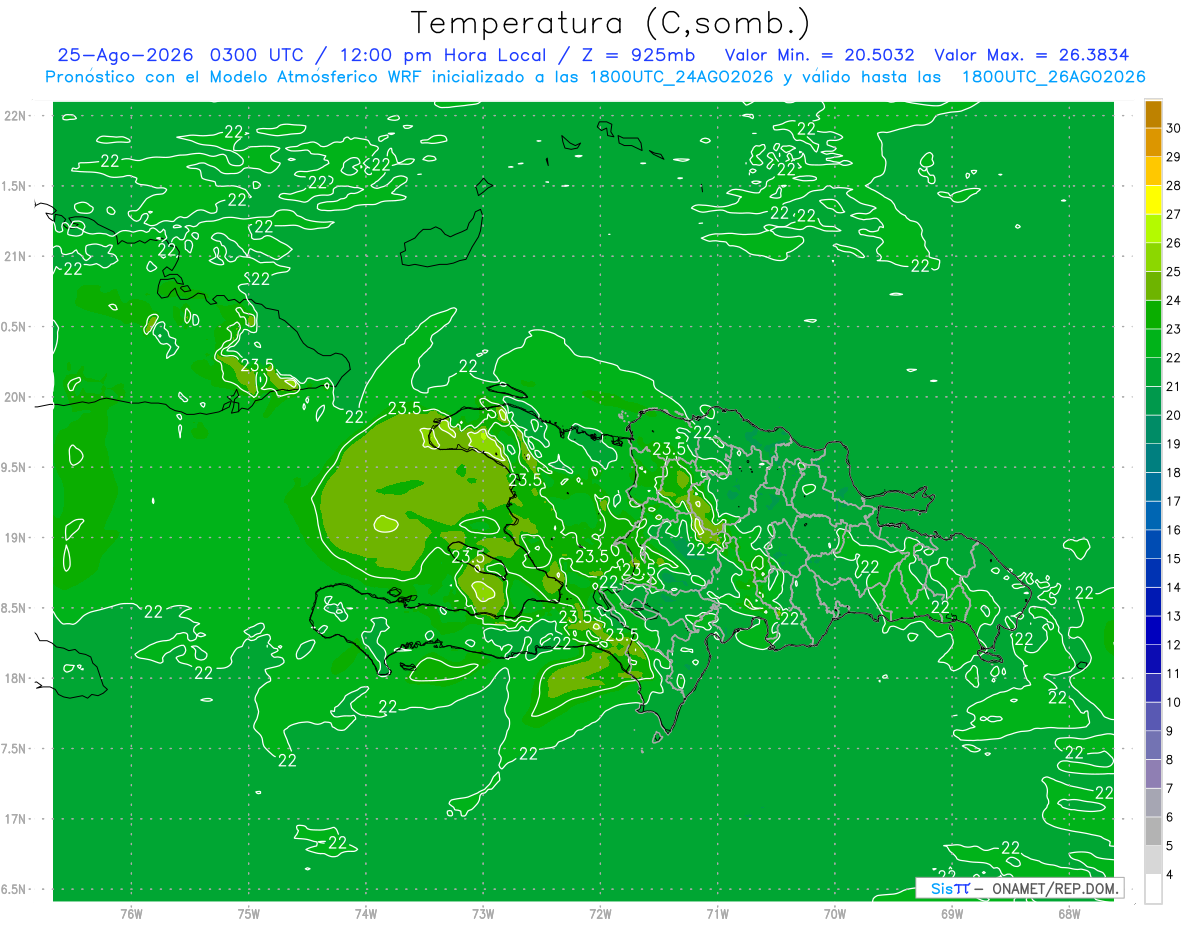1200x927 pixels.
Task: Click the white legend swatch below 4
Action: click(x=1153, y=889)
